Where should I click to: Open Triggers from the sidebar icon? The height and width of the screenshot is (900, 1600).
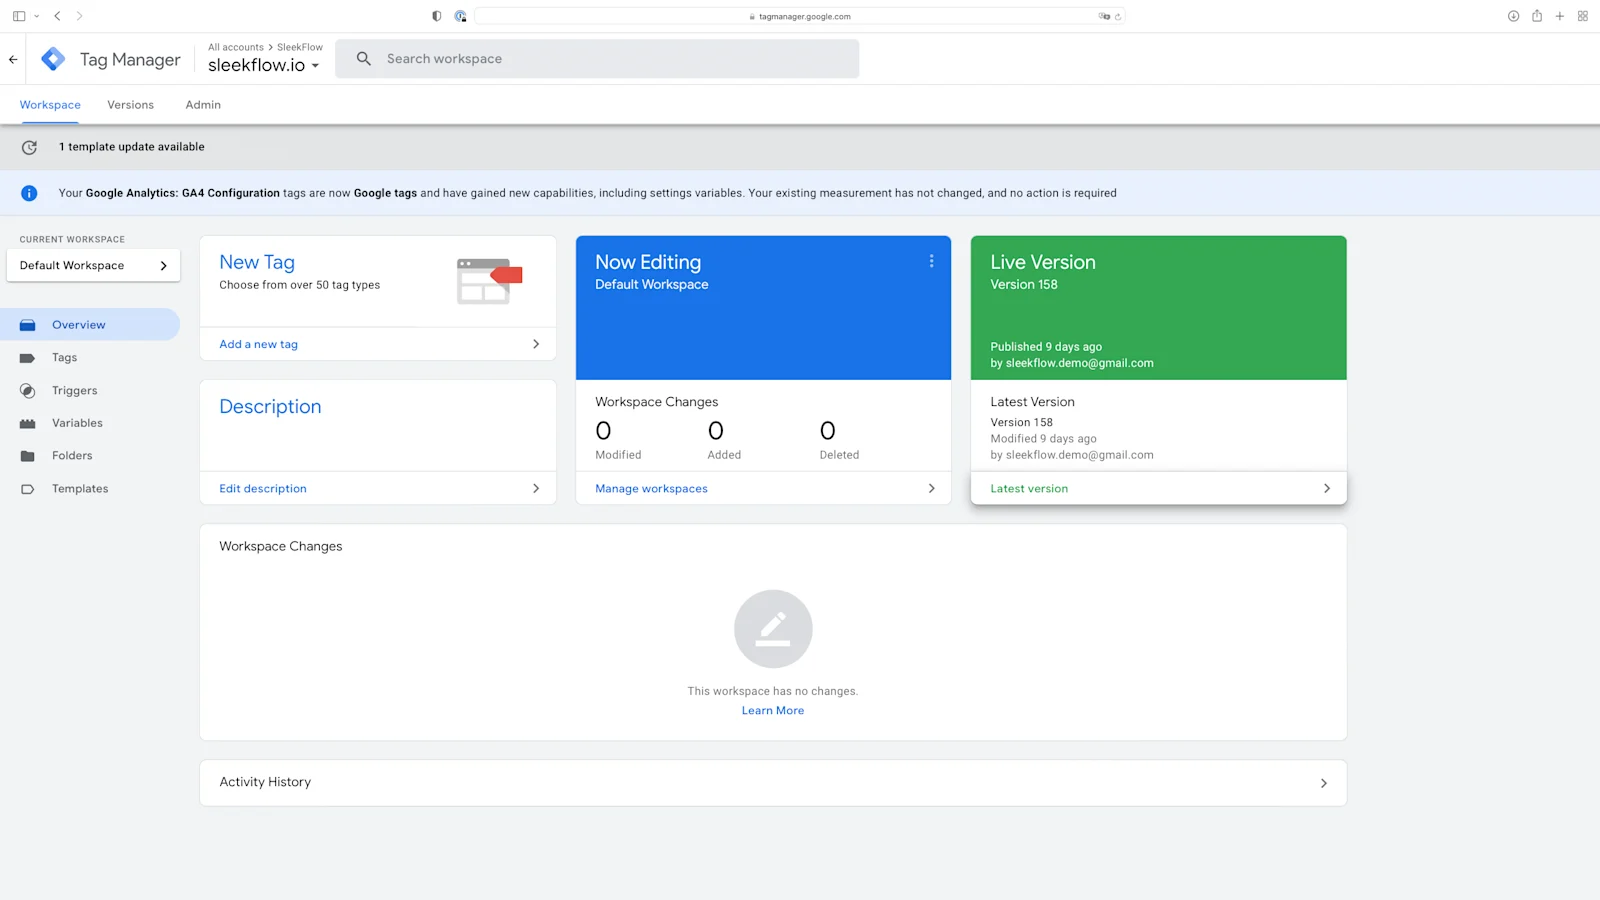[x=27, y=390]
